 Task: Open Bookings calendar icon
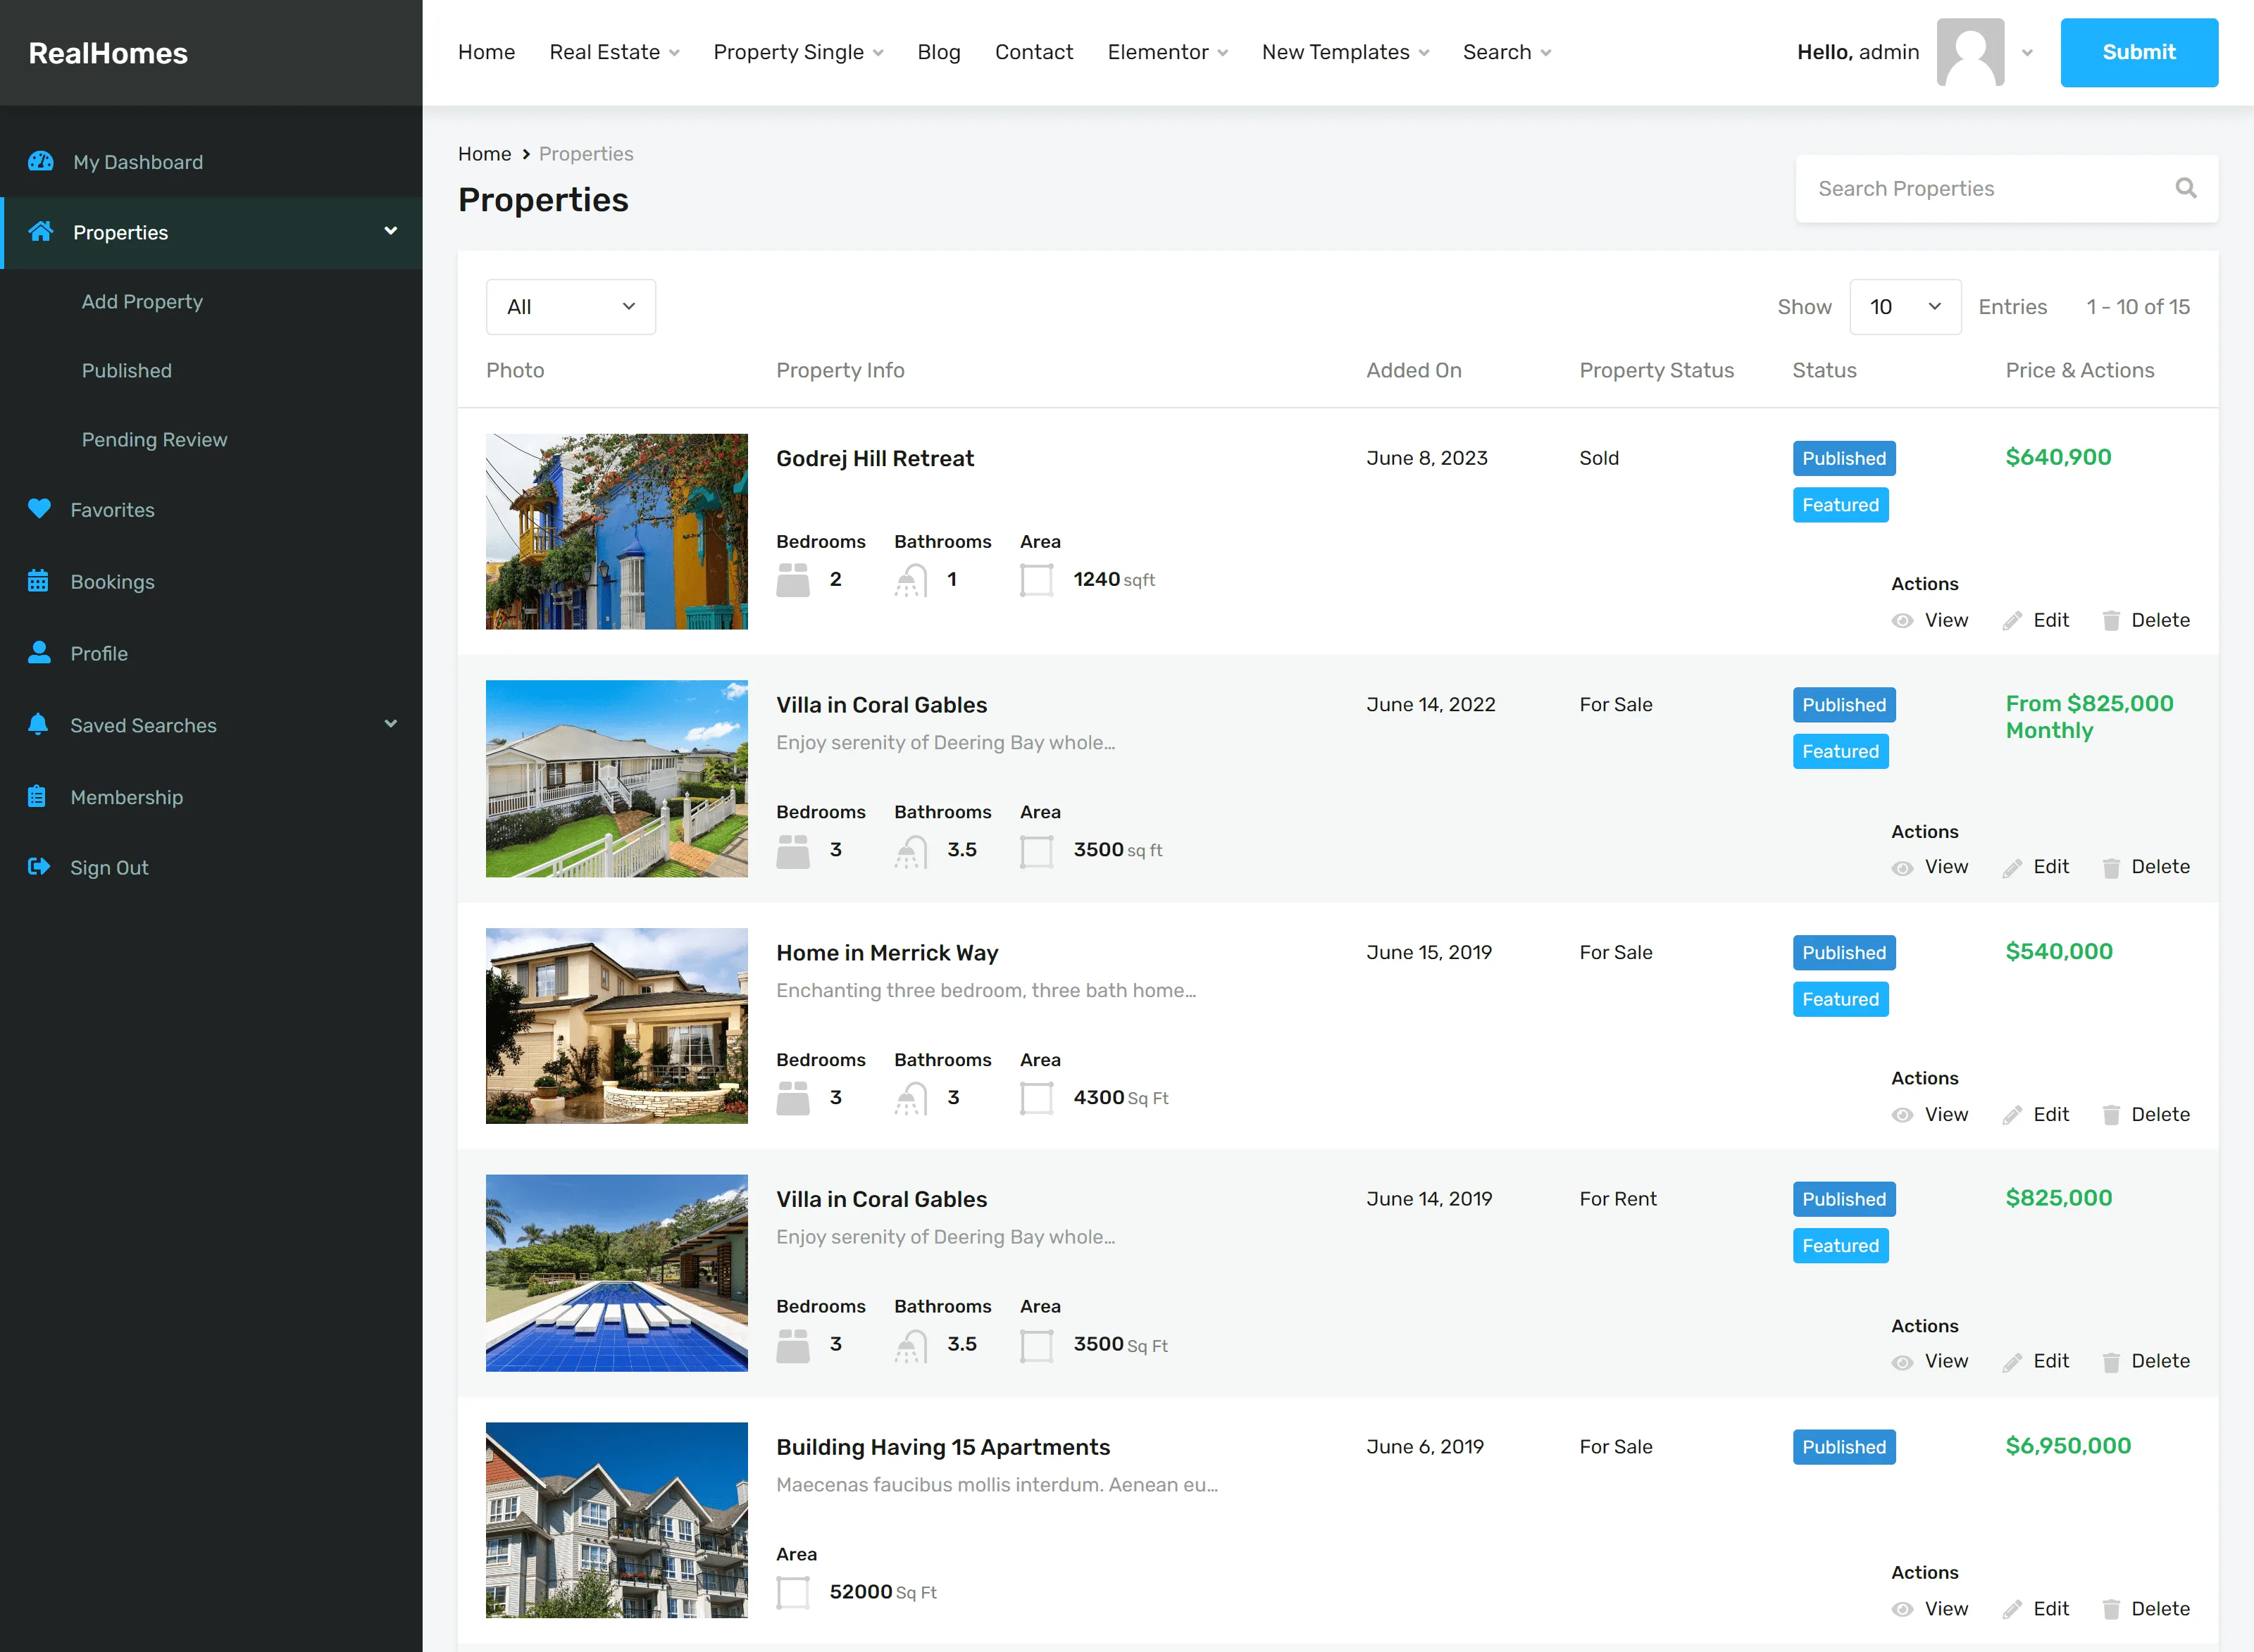38,581
